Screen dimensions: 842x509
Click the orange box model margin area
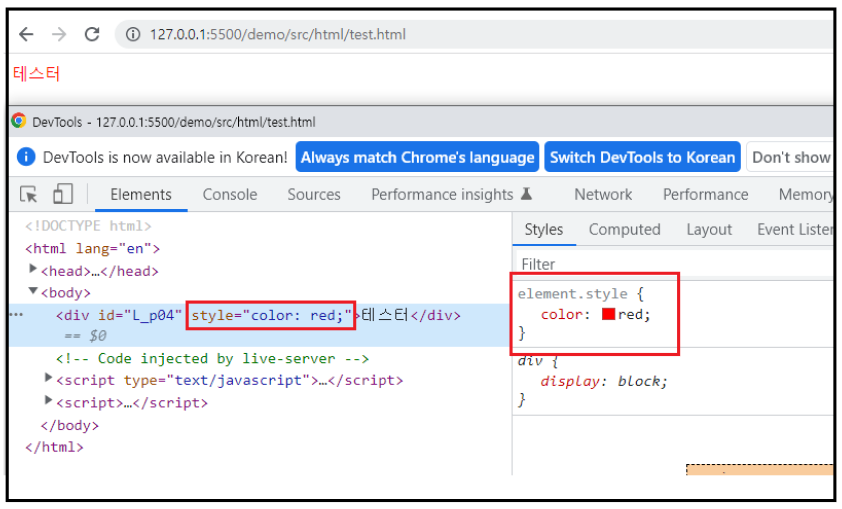coord(759,470)
